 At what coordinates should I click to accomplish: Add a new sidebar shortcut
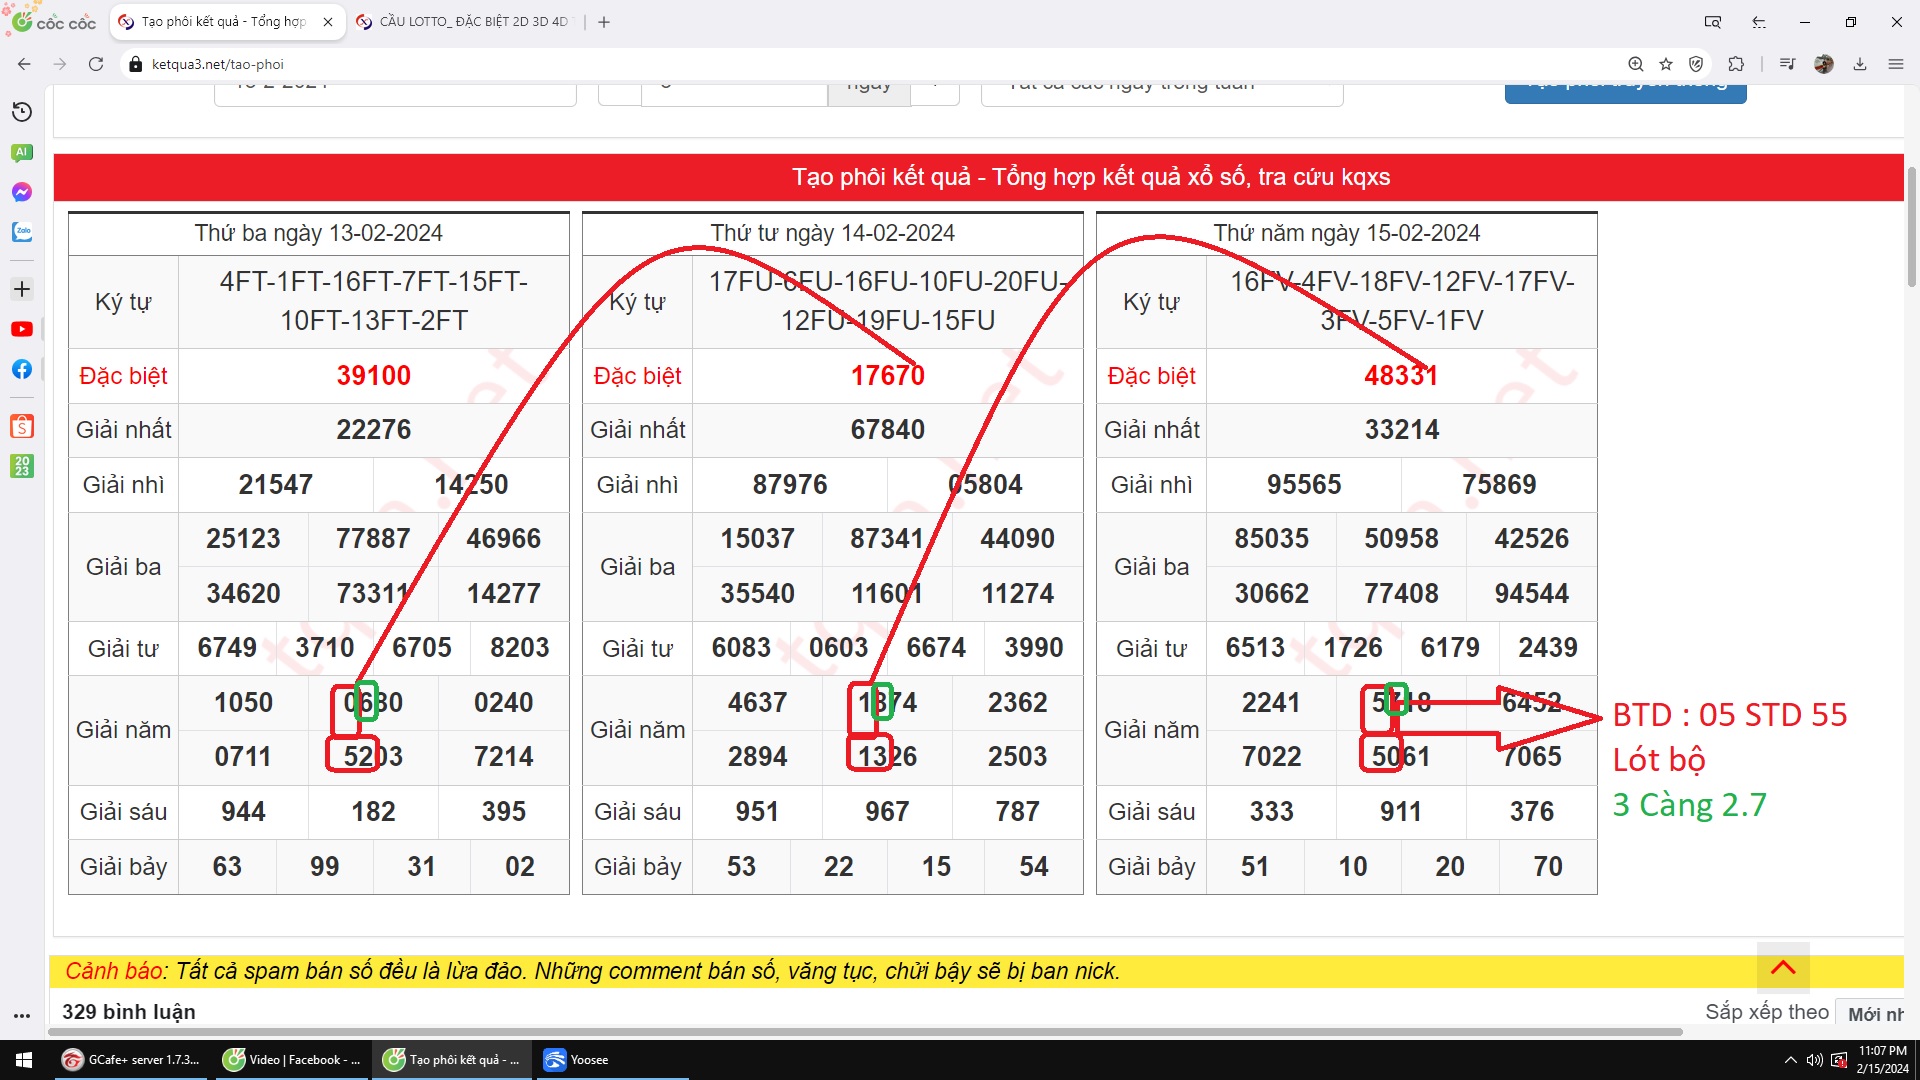point(22,289)
